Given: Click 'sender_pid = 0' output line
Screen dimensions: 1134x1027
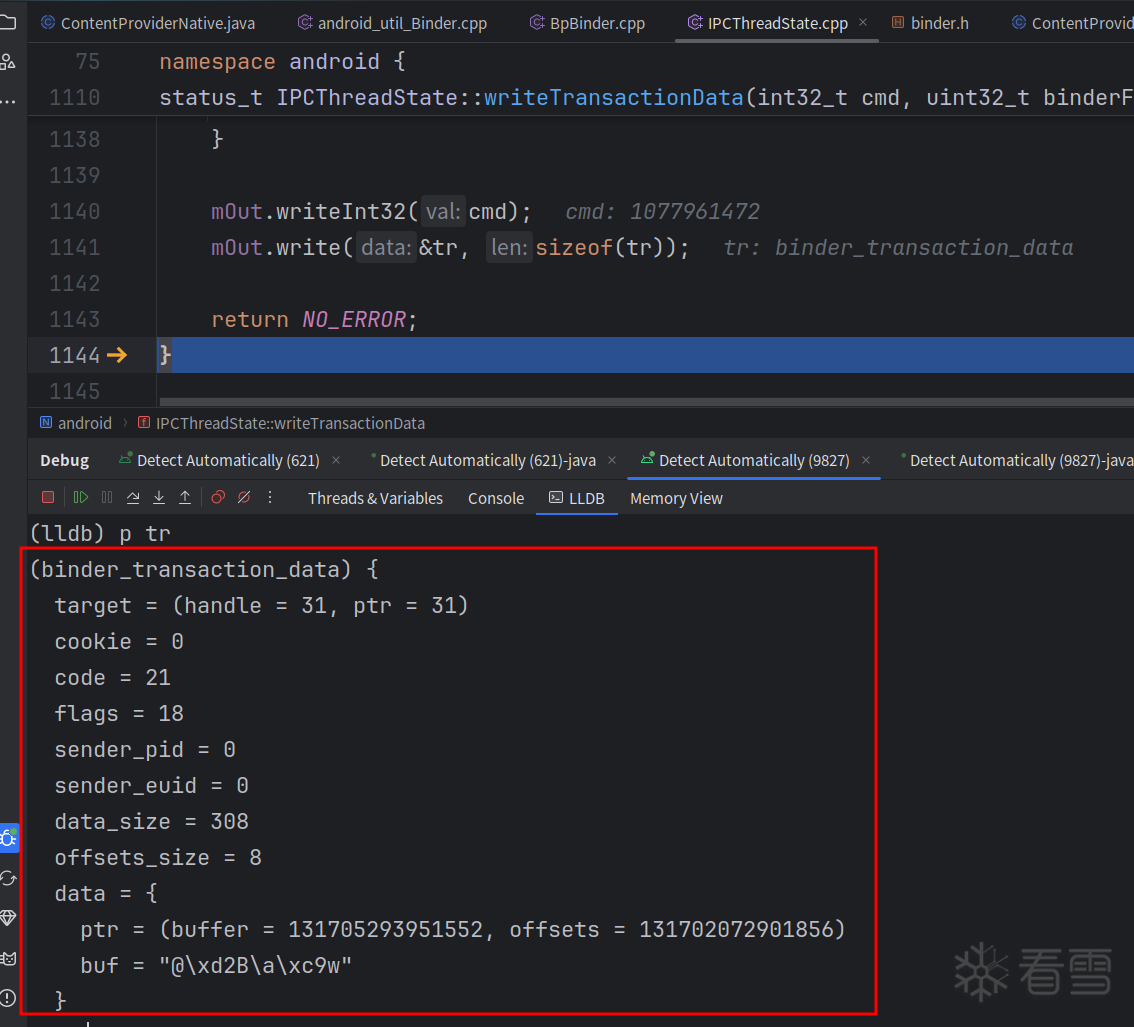Looking at the screenshot, I should tap(145, 749).
